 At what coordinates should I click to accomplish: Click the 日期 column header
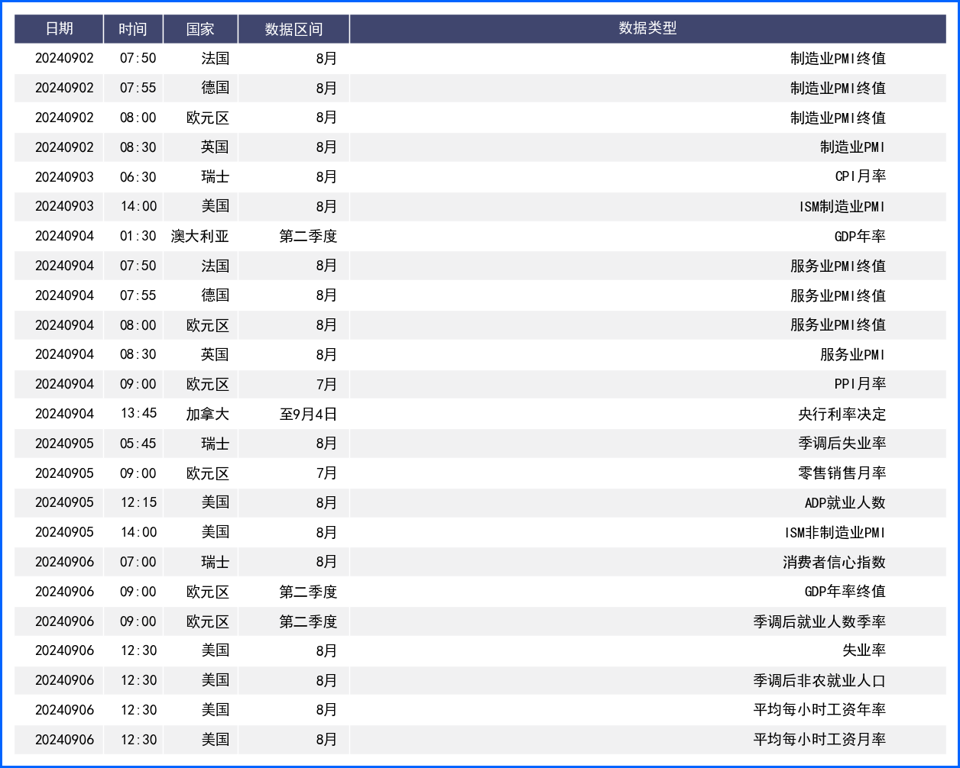[59, 29]
